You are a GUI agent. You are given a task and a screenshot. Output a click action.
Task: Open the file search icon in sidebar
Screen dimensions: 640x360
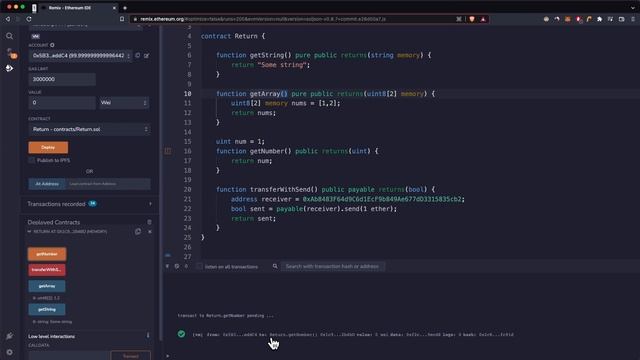tap(9, 36)
